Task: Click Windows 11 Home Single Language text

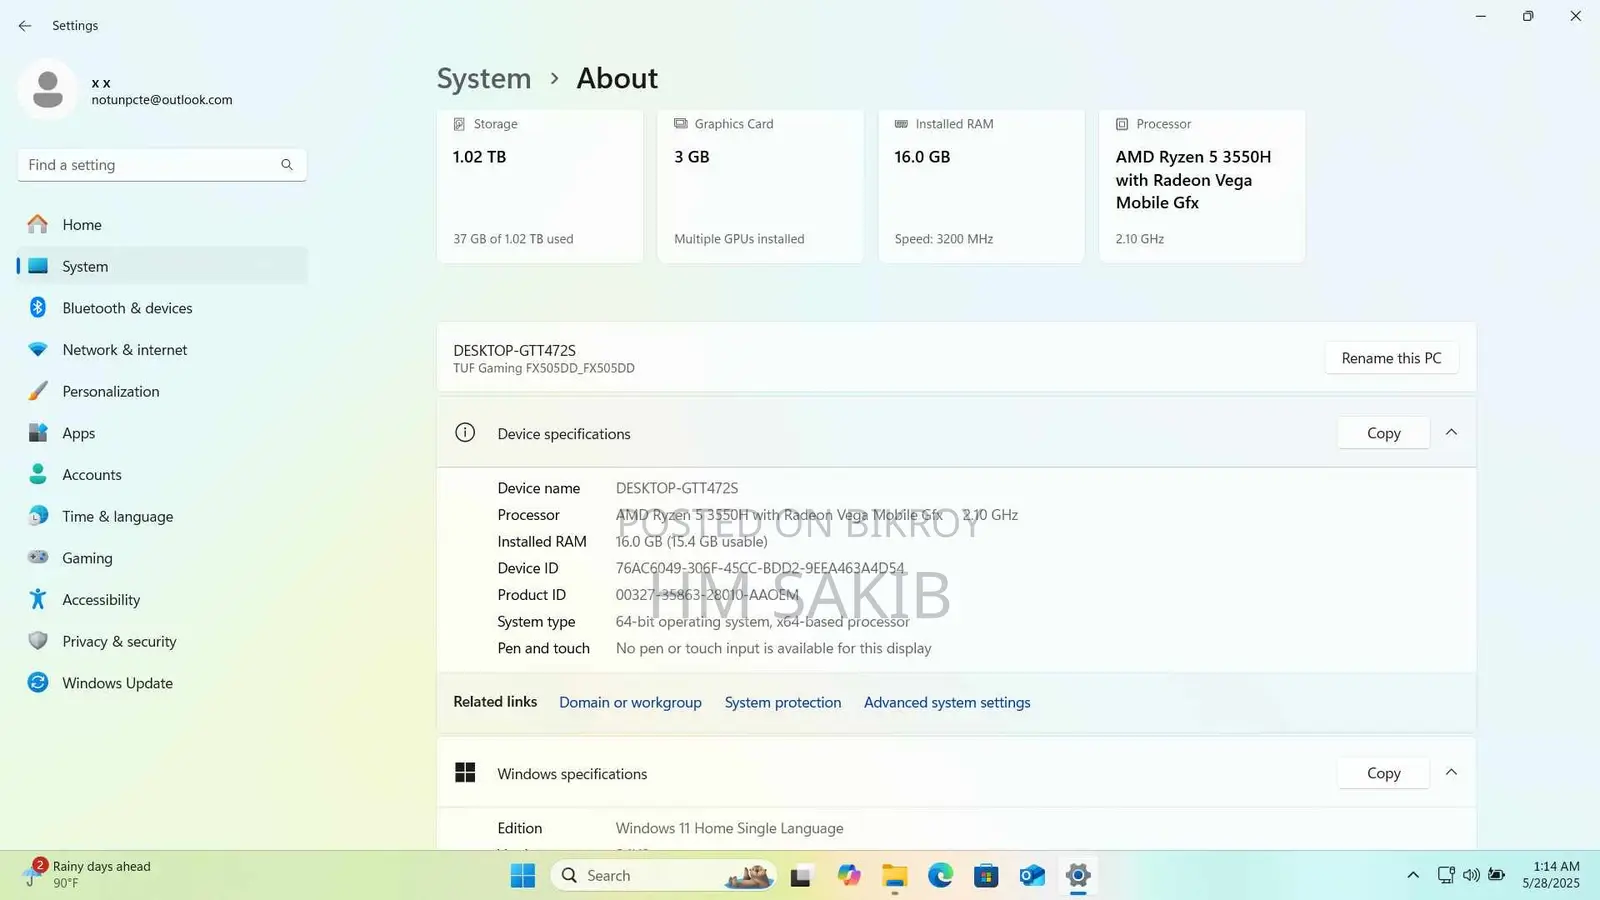Action: (x=729, y=828)
